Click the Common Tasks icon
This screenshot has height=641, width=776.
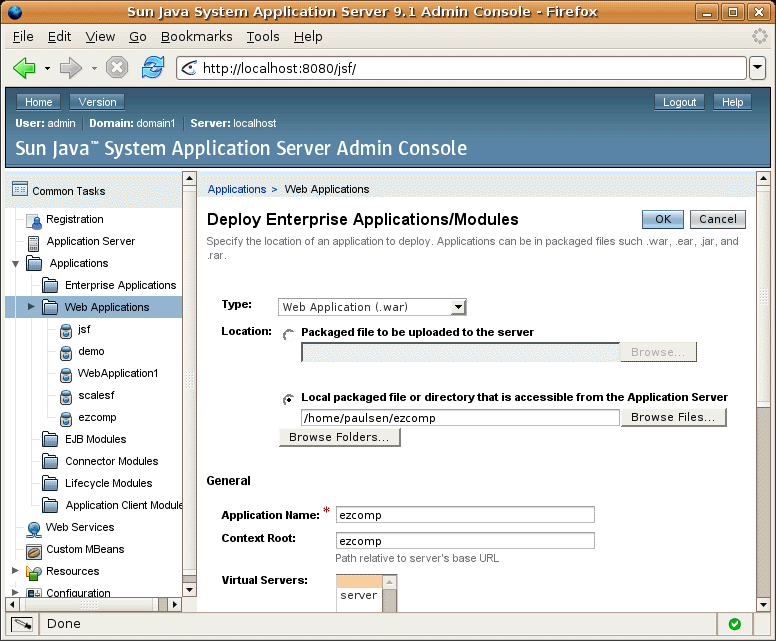[19, 190]
